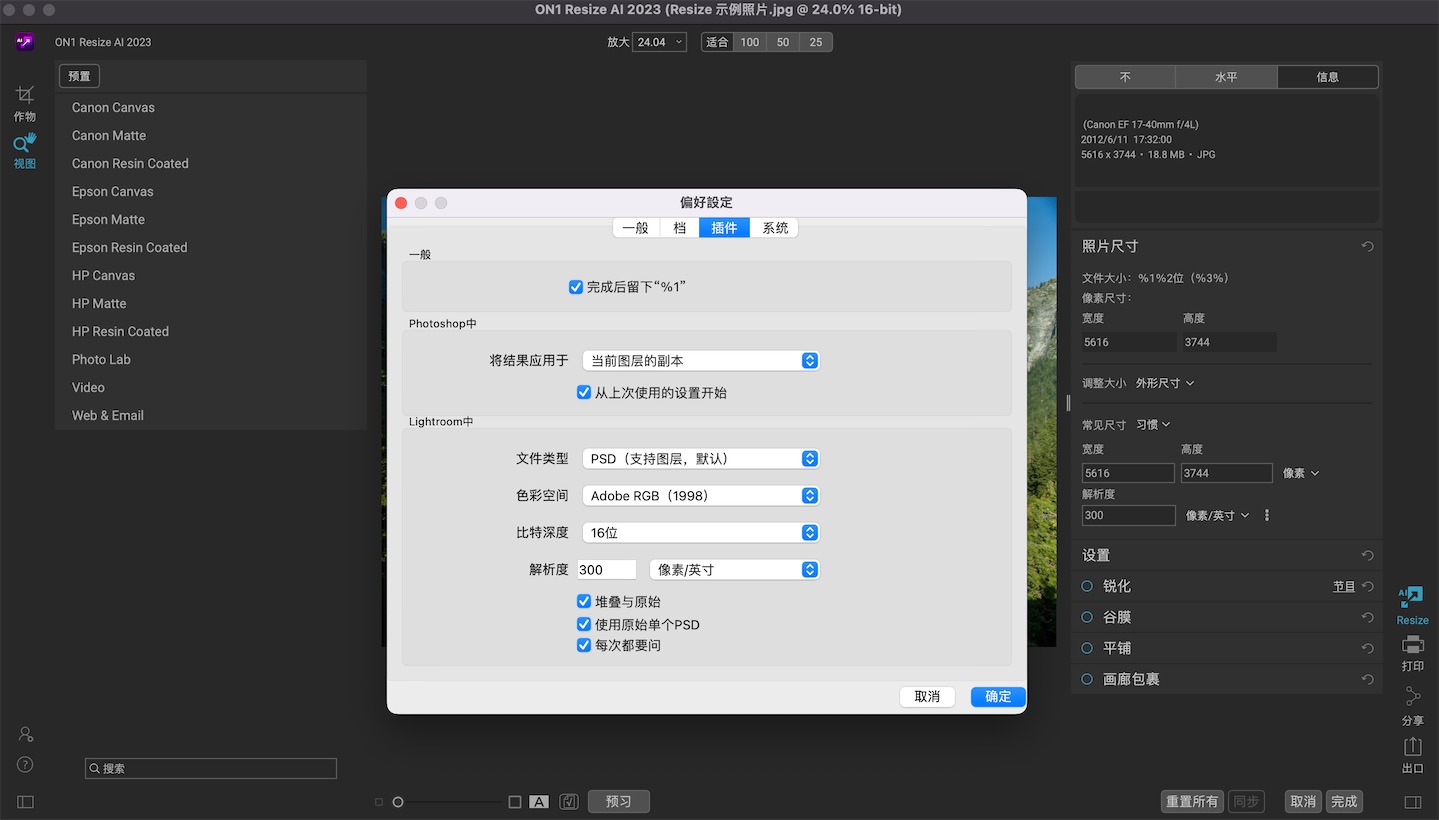The image size is (1439, 820).
Task: Uncheck 使用原始单个PSD checkbox
Action: tap(584, 624)
